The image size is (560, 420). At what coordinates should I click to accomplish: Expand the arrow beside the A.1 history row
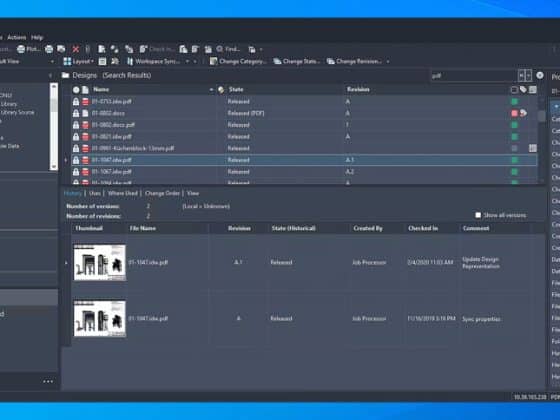pyautogui.click(x=66, y=263)
